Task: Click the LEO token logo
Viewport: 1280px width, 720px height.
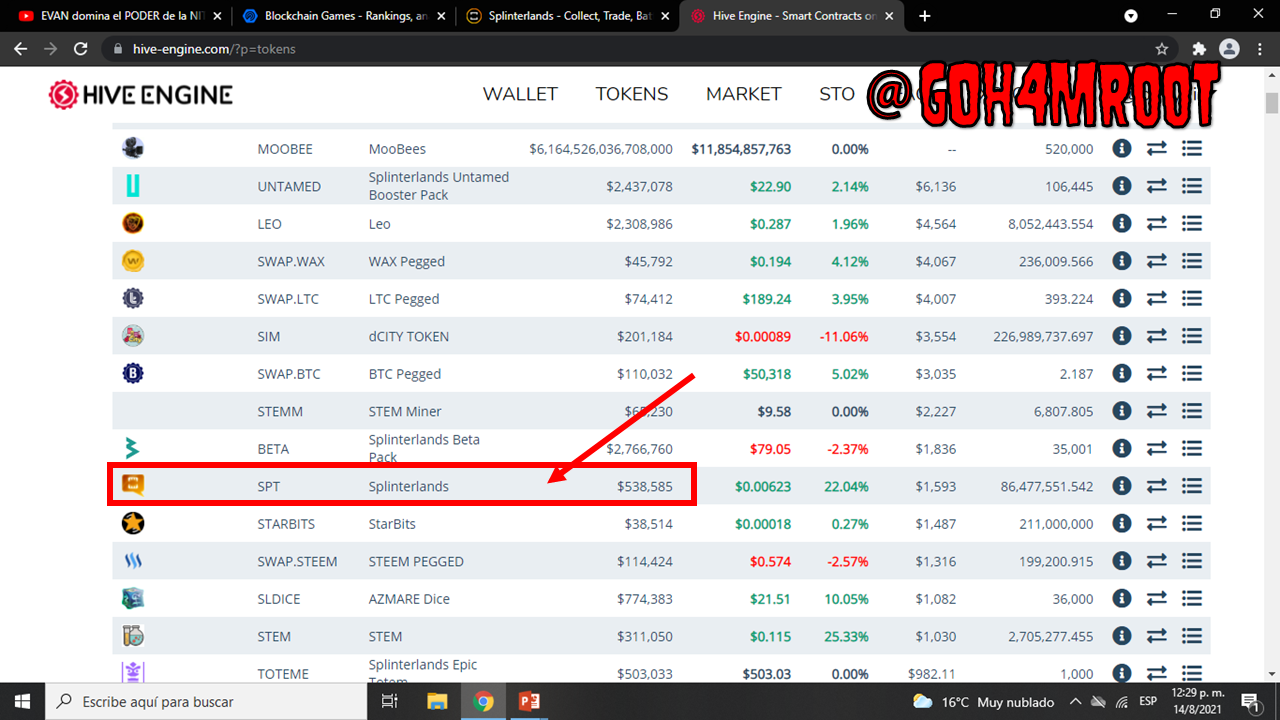Action: (133, 224)
